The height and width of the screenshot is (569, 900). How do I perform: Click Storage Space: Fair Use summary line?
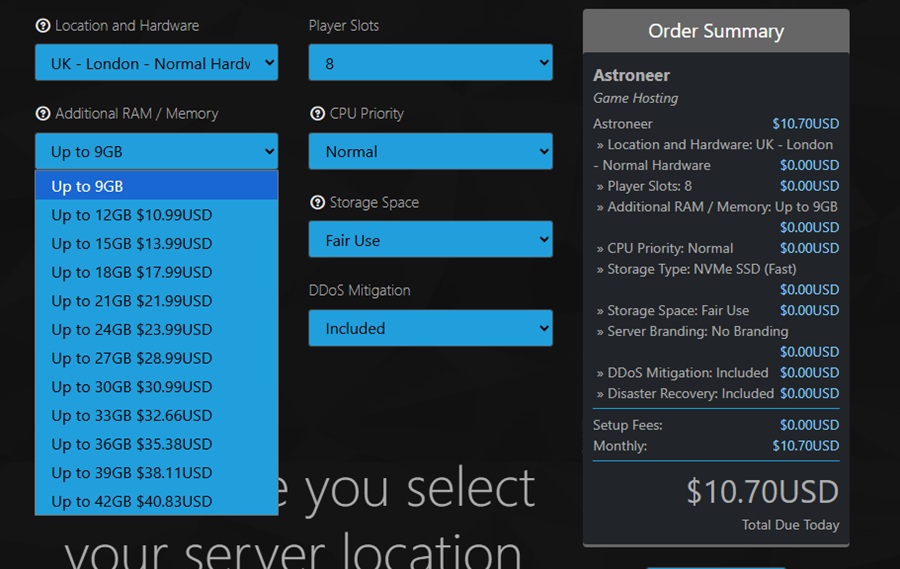(x=716, y=310)
